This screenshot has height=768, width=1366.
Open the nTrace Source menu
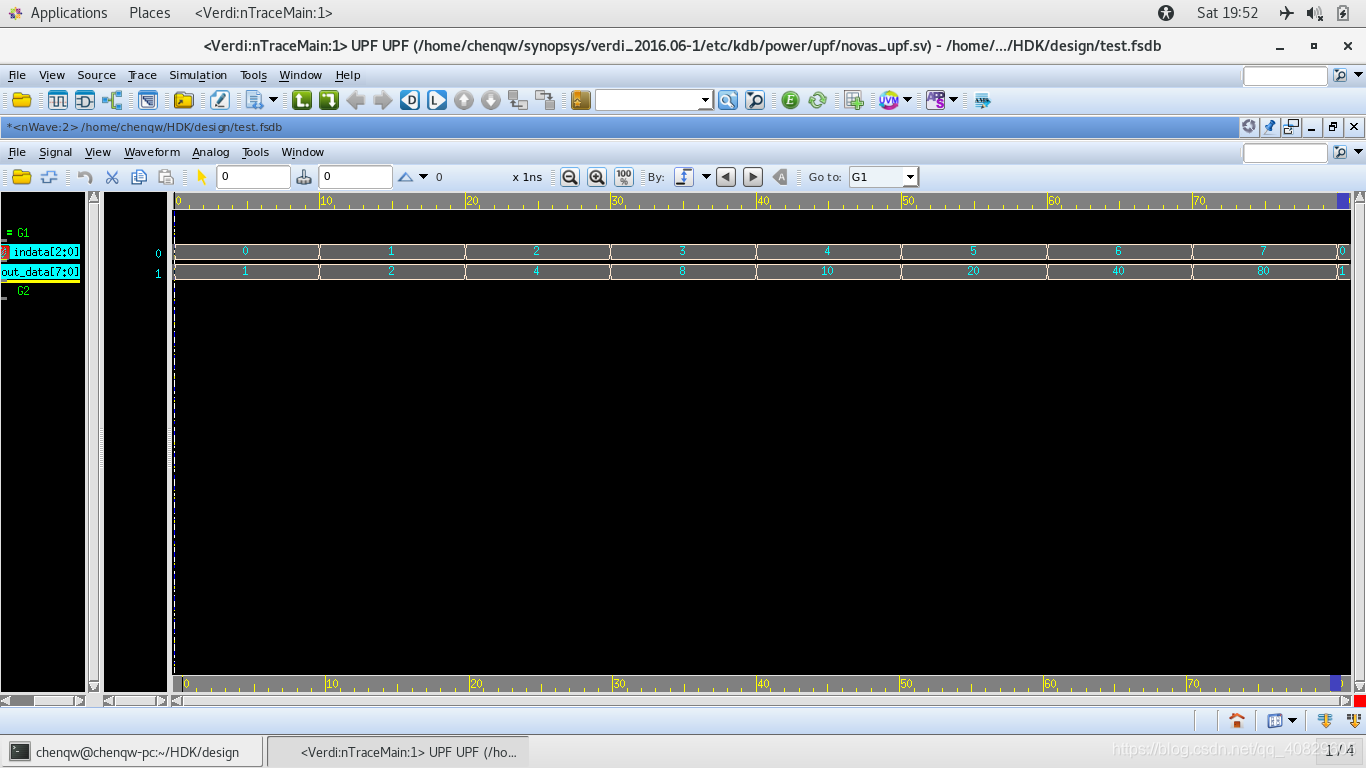tap(96, 75)
